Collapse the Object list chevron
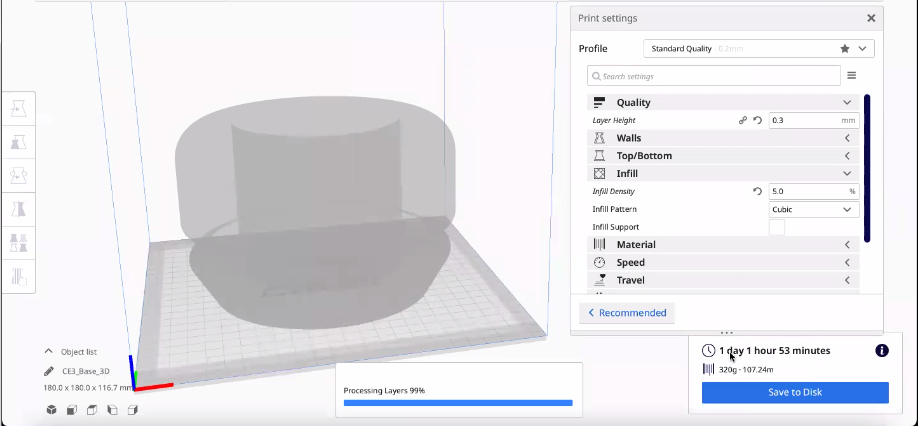The image size is (918, 426). coord(49,352)
